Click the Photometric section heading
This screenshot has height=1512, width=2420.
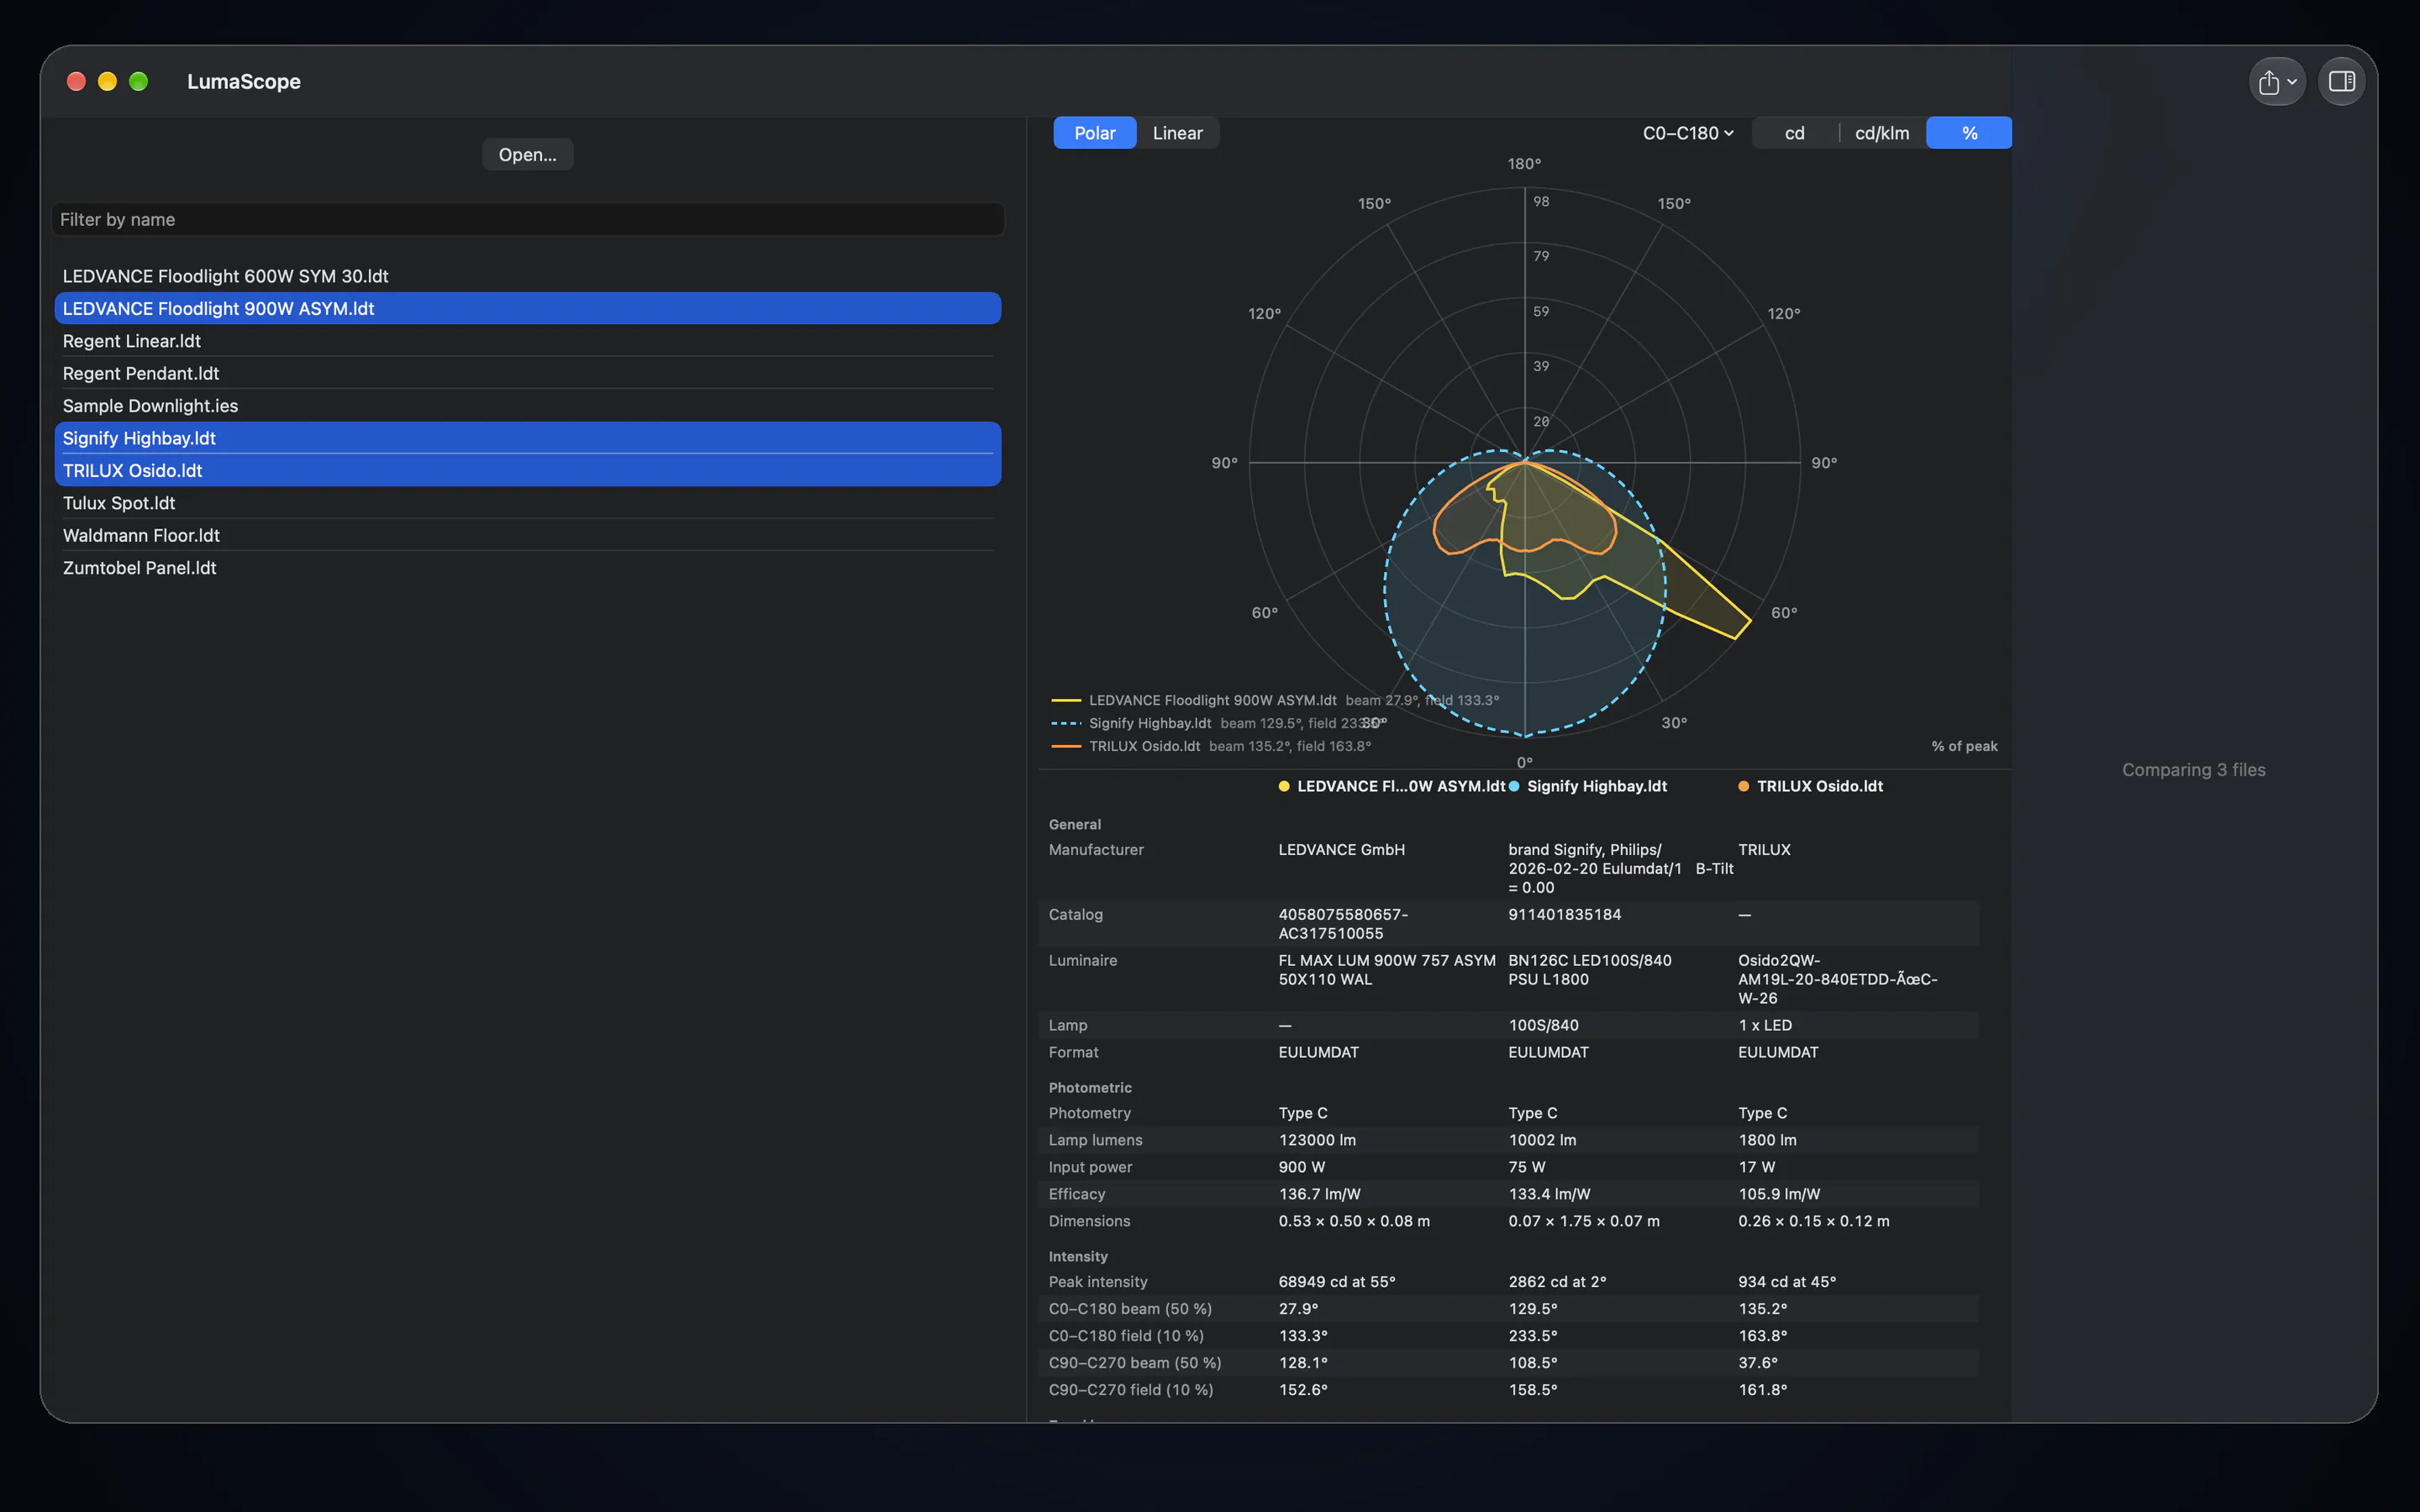(x=1090, y=1088)
